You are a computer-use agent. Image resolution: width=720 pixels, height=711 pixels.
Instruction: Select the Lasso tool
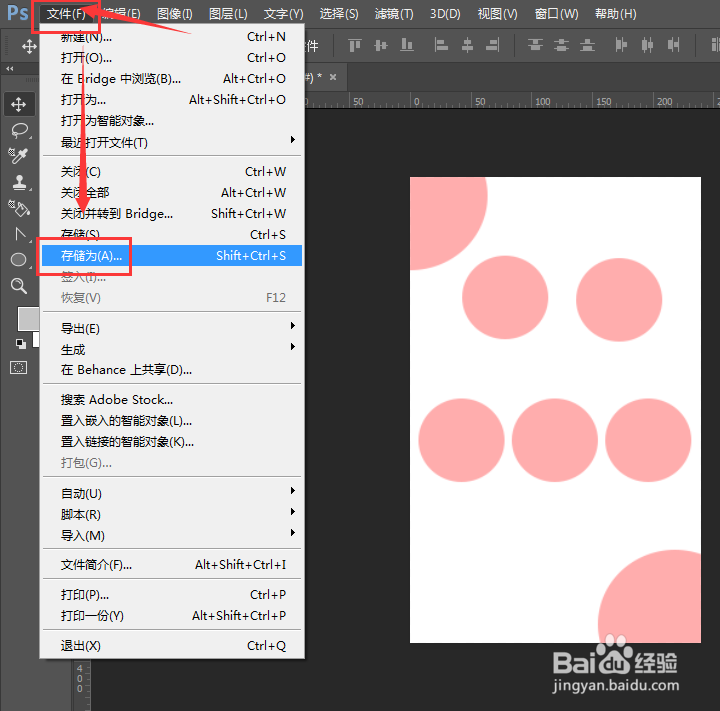pos(19,130)
